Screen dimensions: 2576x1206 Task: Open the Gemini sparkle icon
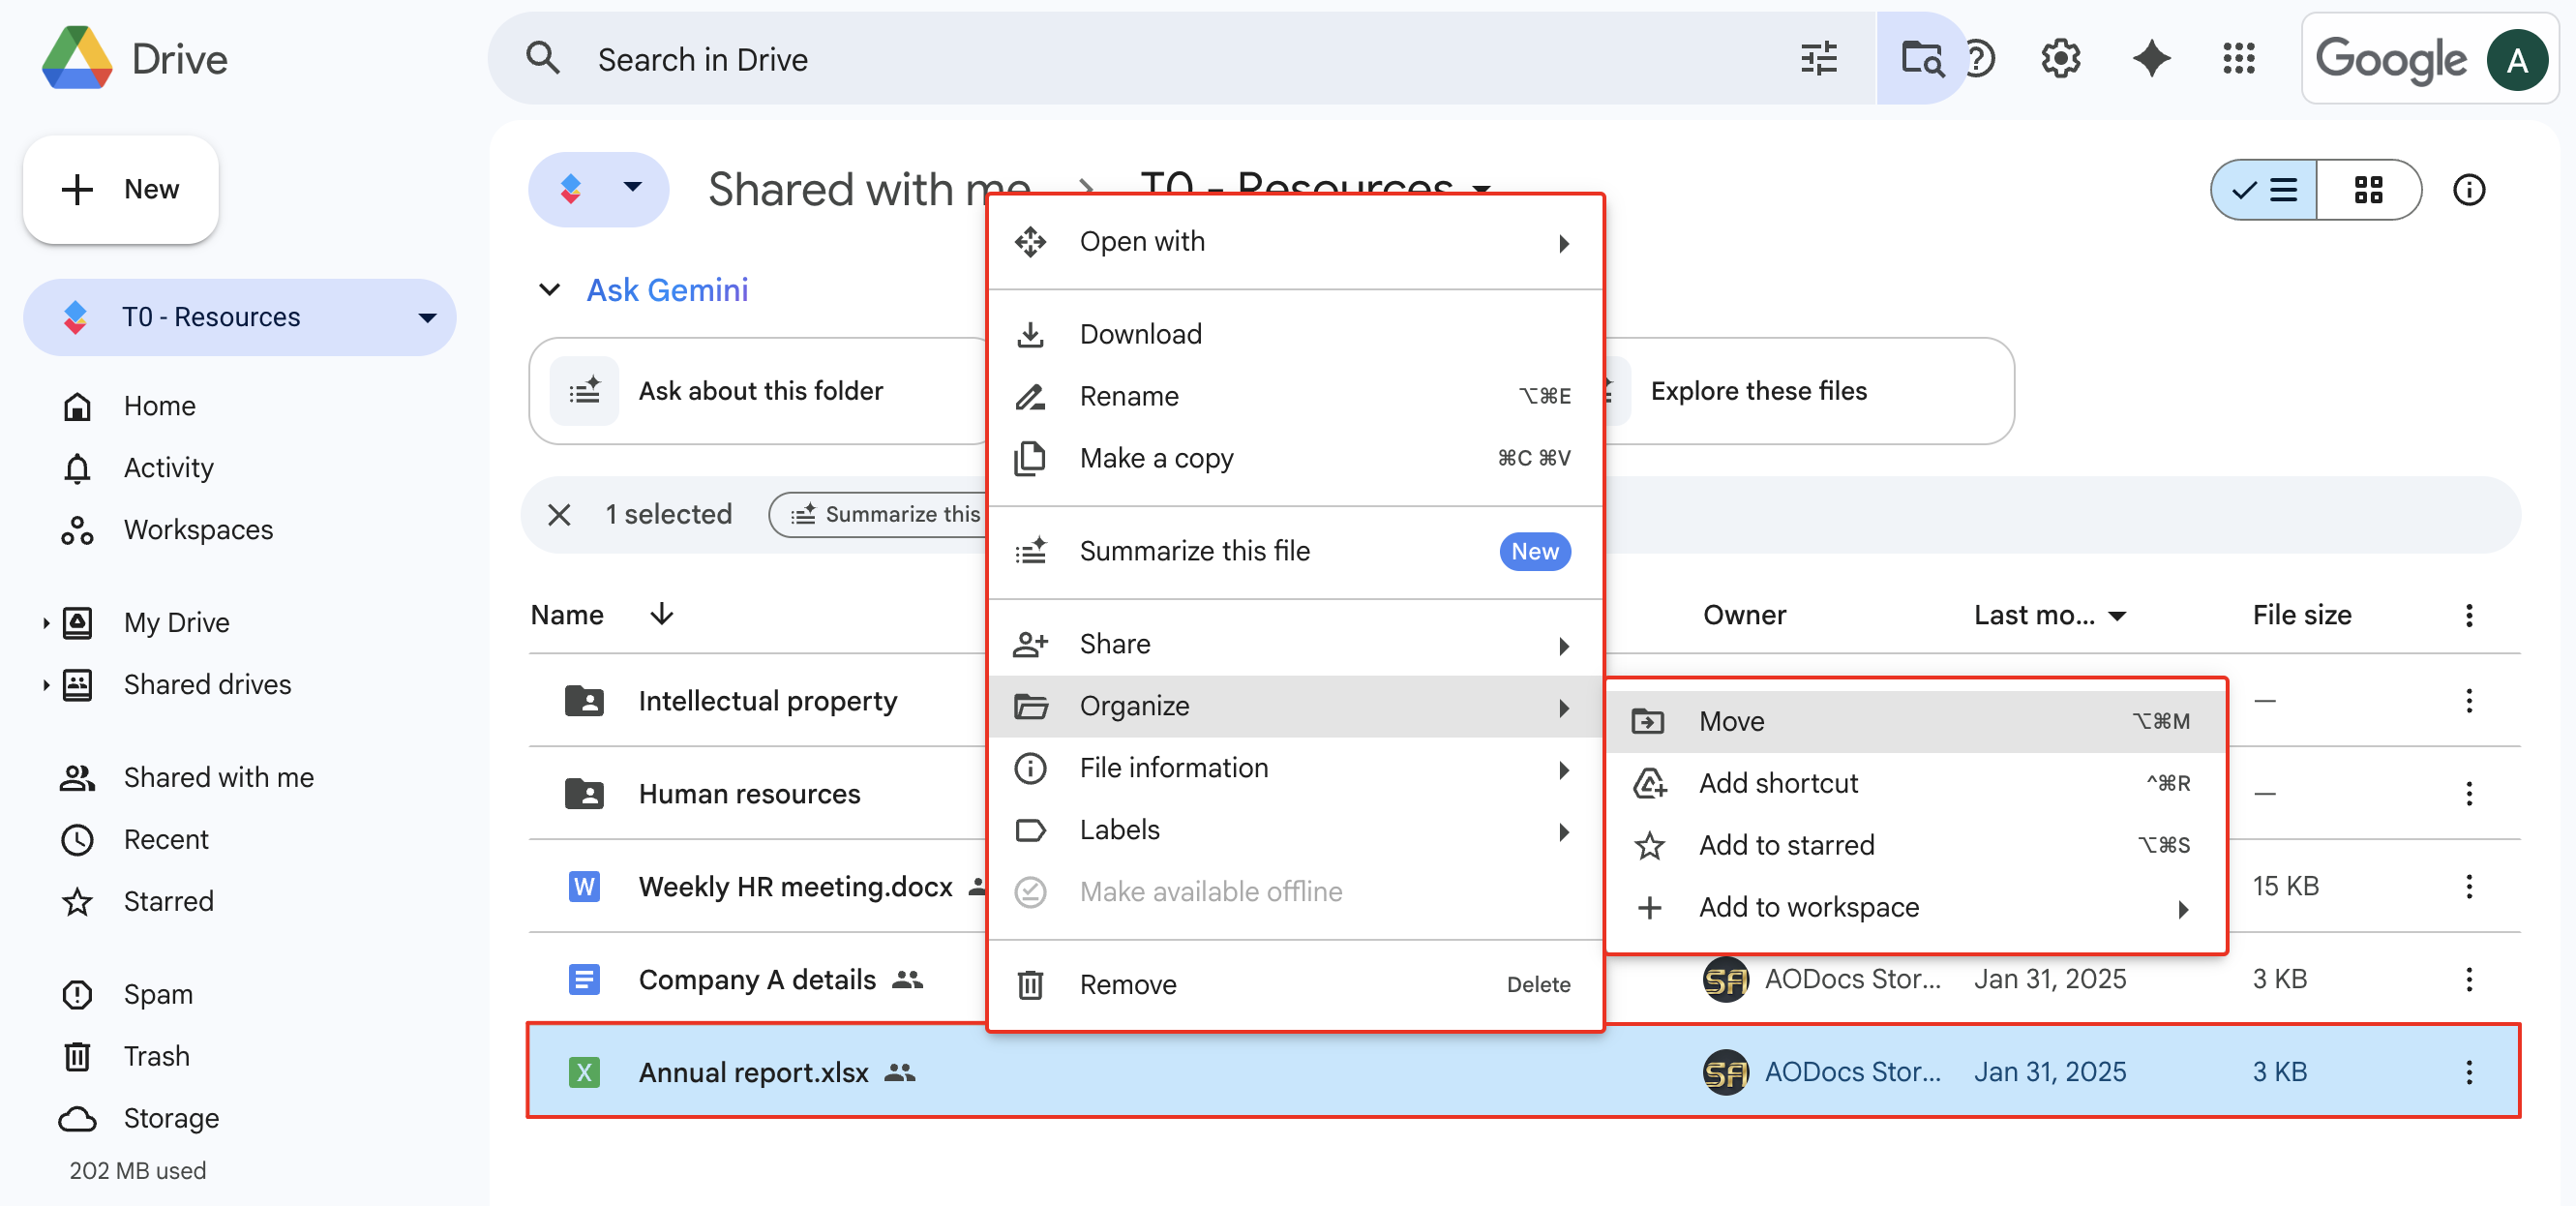(x=2151, y=58)
